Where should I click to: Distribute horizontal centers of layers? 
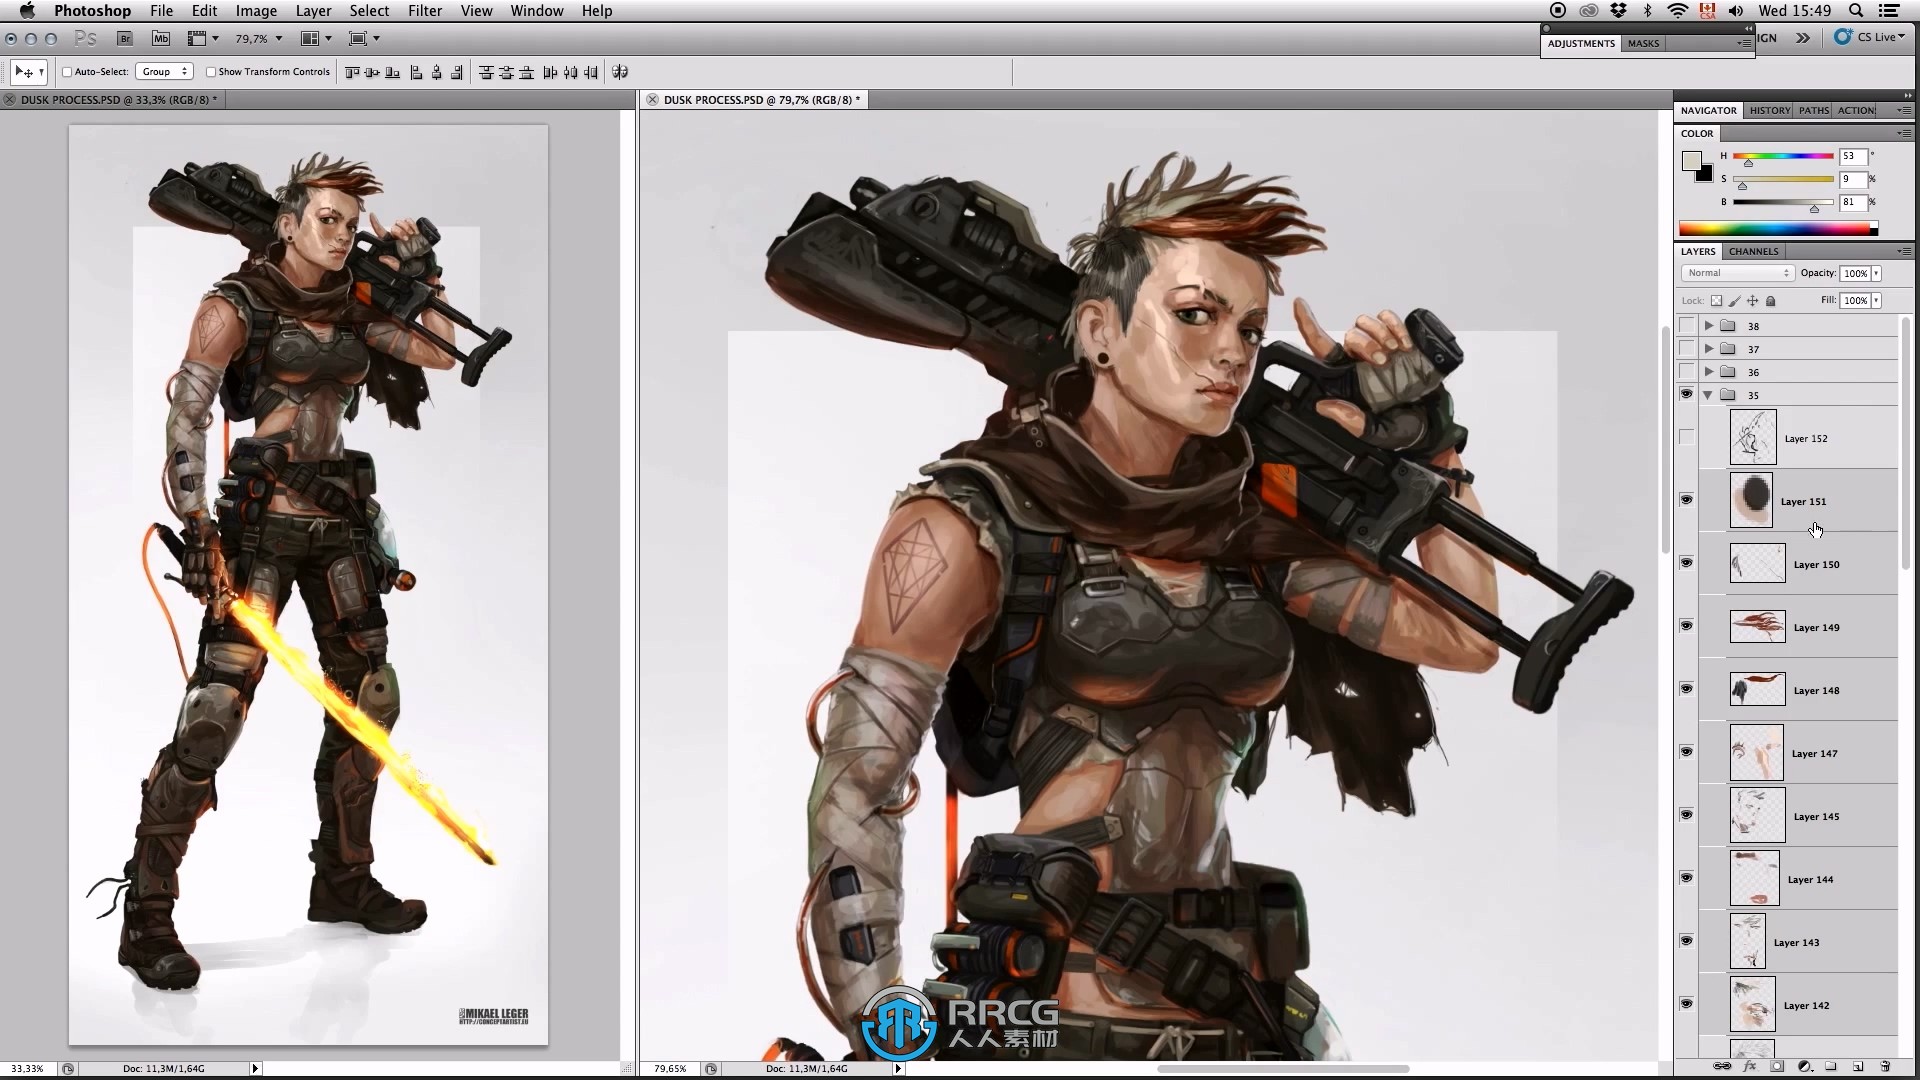point(571,72)
